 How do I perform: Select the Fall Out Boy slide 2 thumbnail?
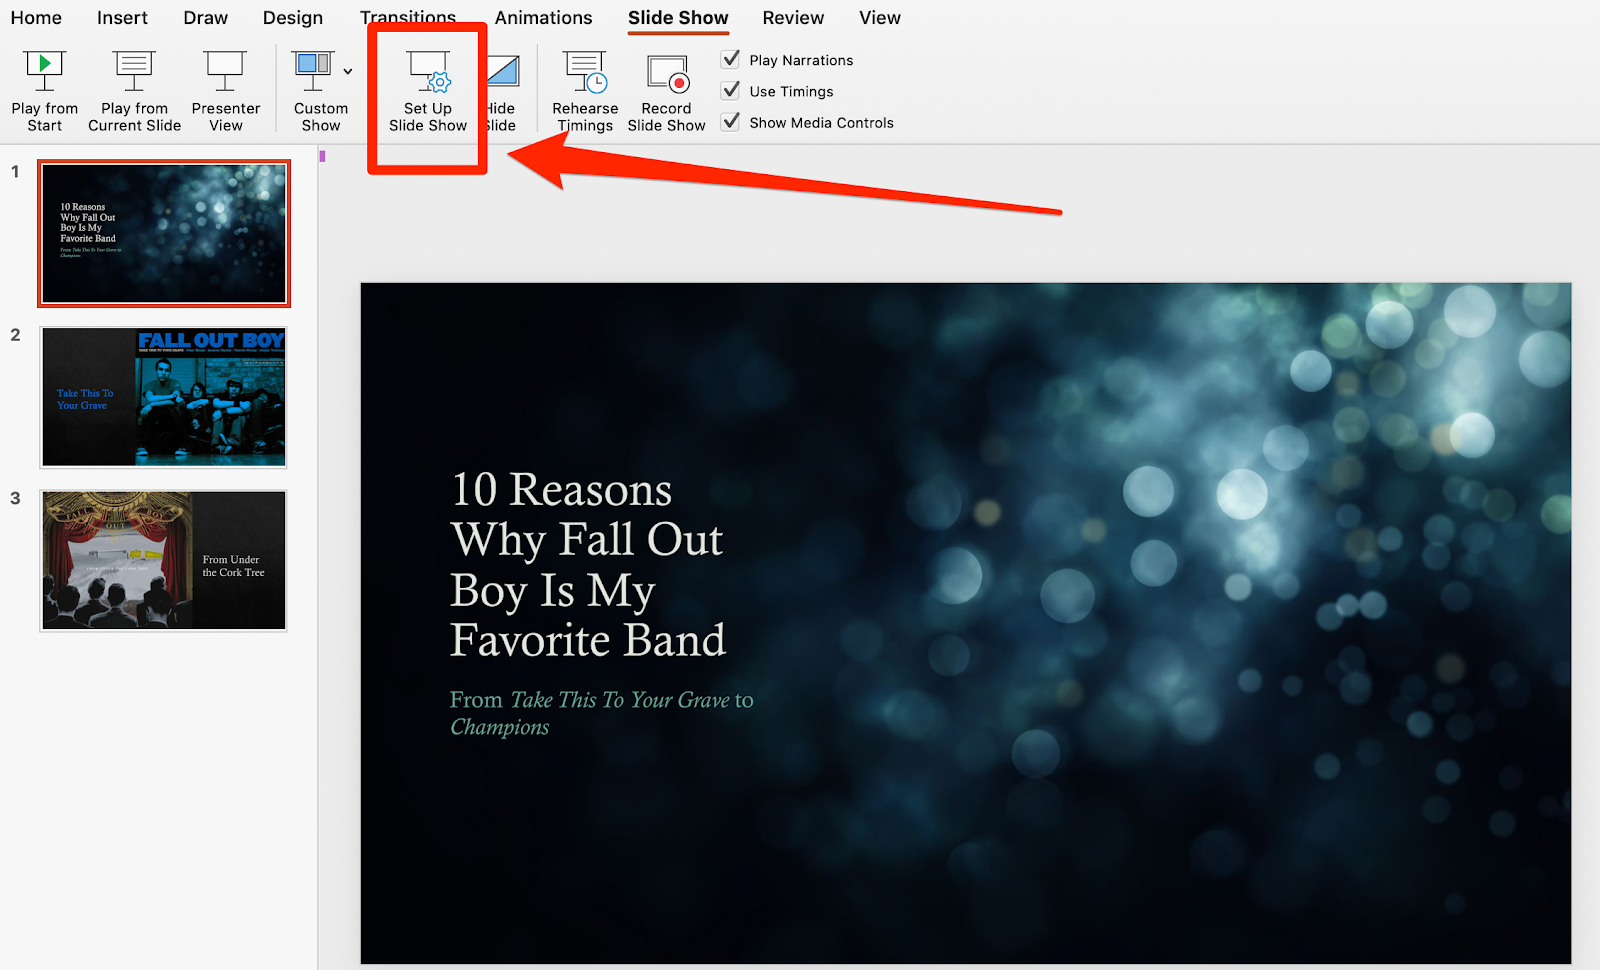click(163, 397)
